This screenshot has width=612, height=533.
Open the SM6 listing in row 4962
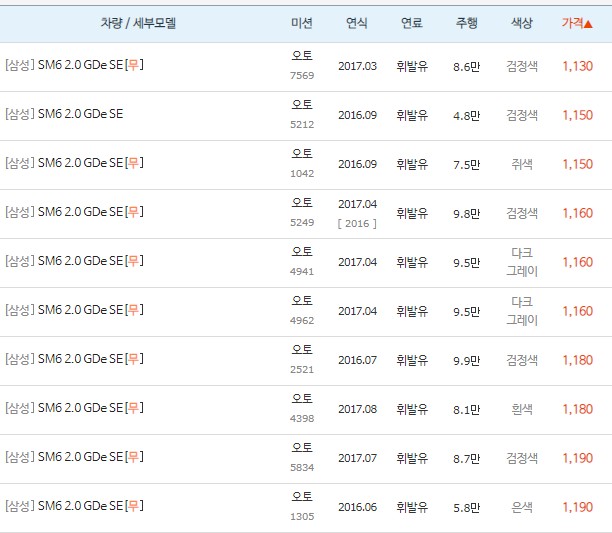pyautogui.click(x=74, y=310)
